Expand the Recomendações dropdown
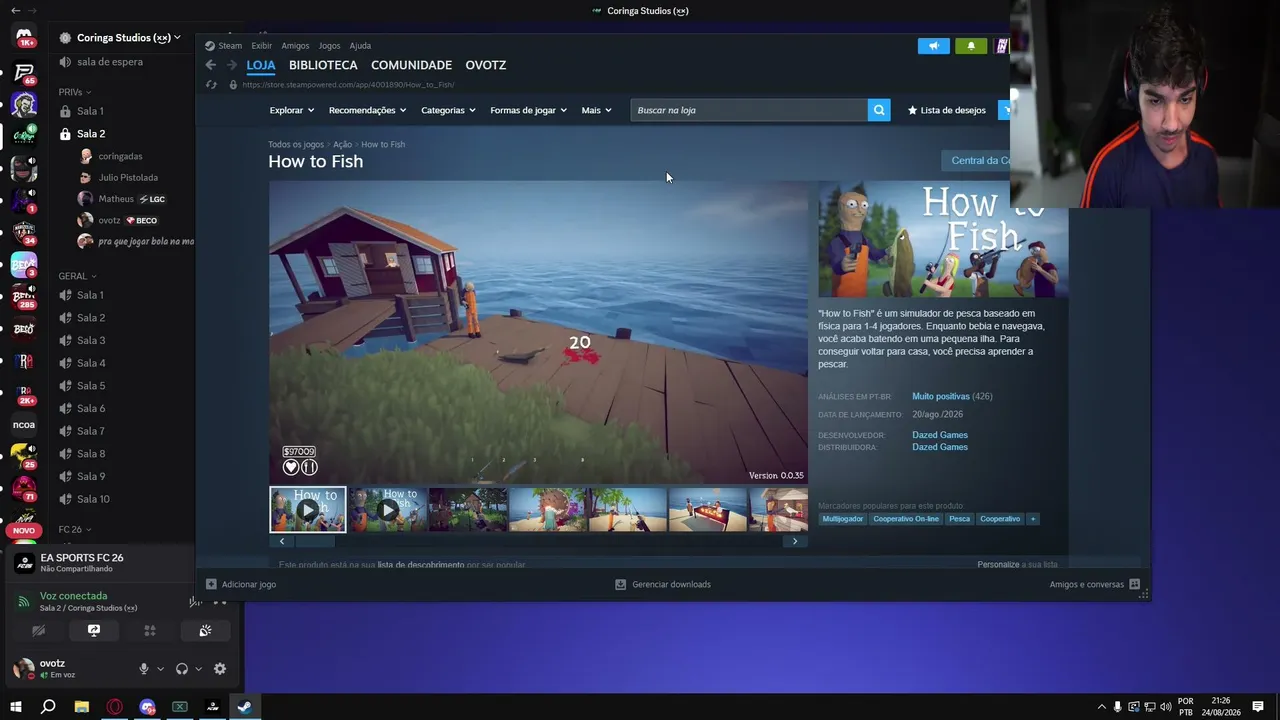The image size is (1280, 720). [x=367, y=110]
